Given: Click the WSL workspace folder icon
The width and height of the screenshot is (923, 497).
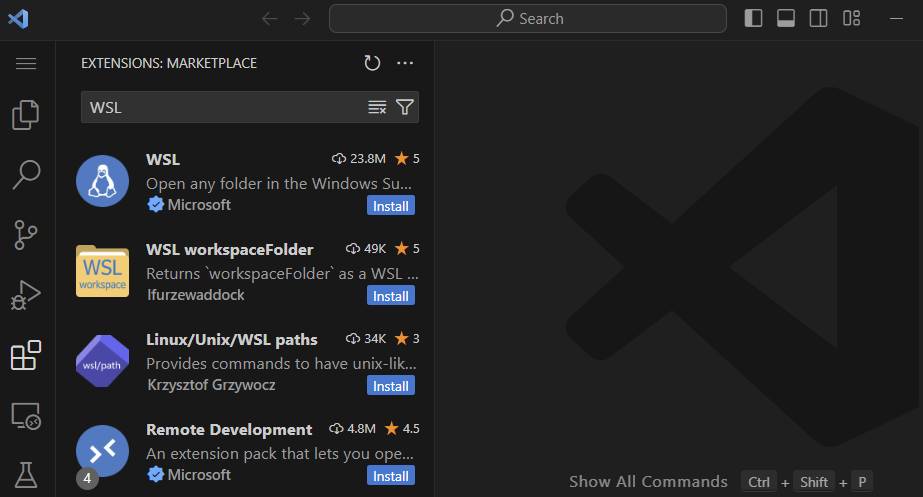Looking at the screenshot, I should coord(102,271).
